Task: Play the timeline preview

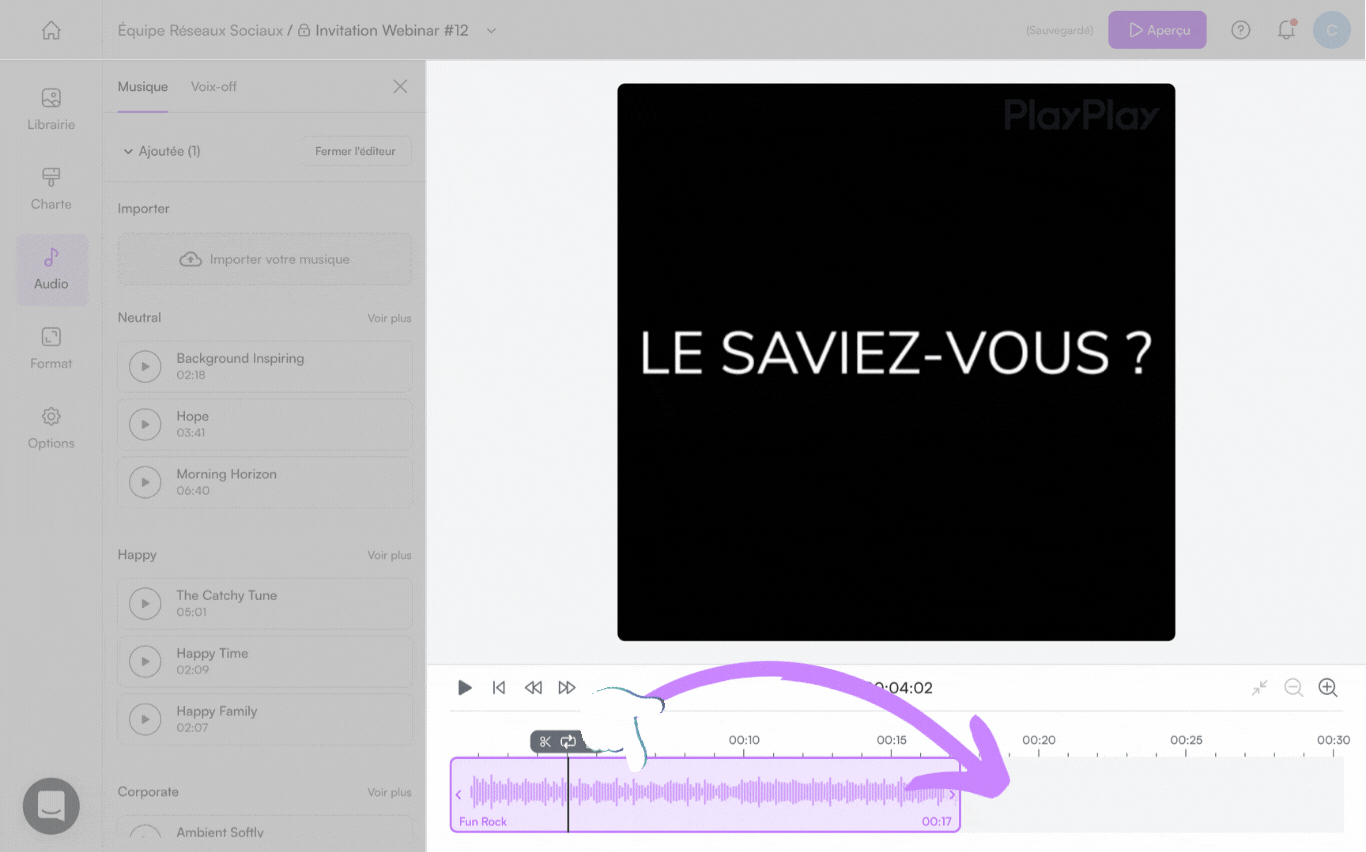Action: pos(465,688)
